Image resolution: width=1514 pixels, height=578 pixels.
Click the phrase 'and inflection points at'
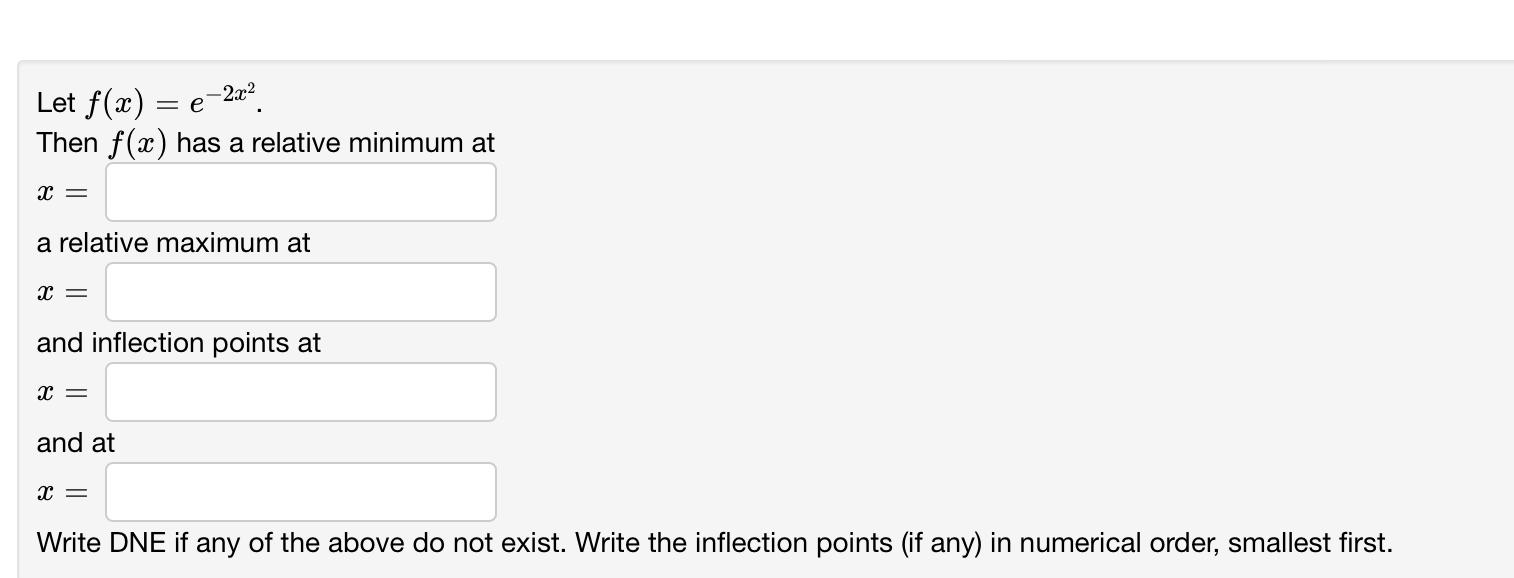[178, 343]
